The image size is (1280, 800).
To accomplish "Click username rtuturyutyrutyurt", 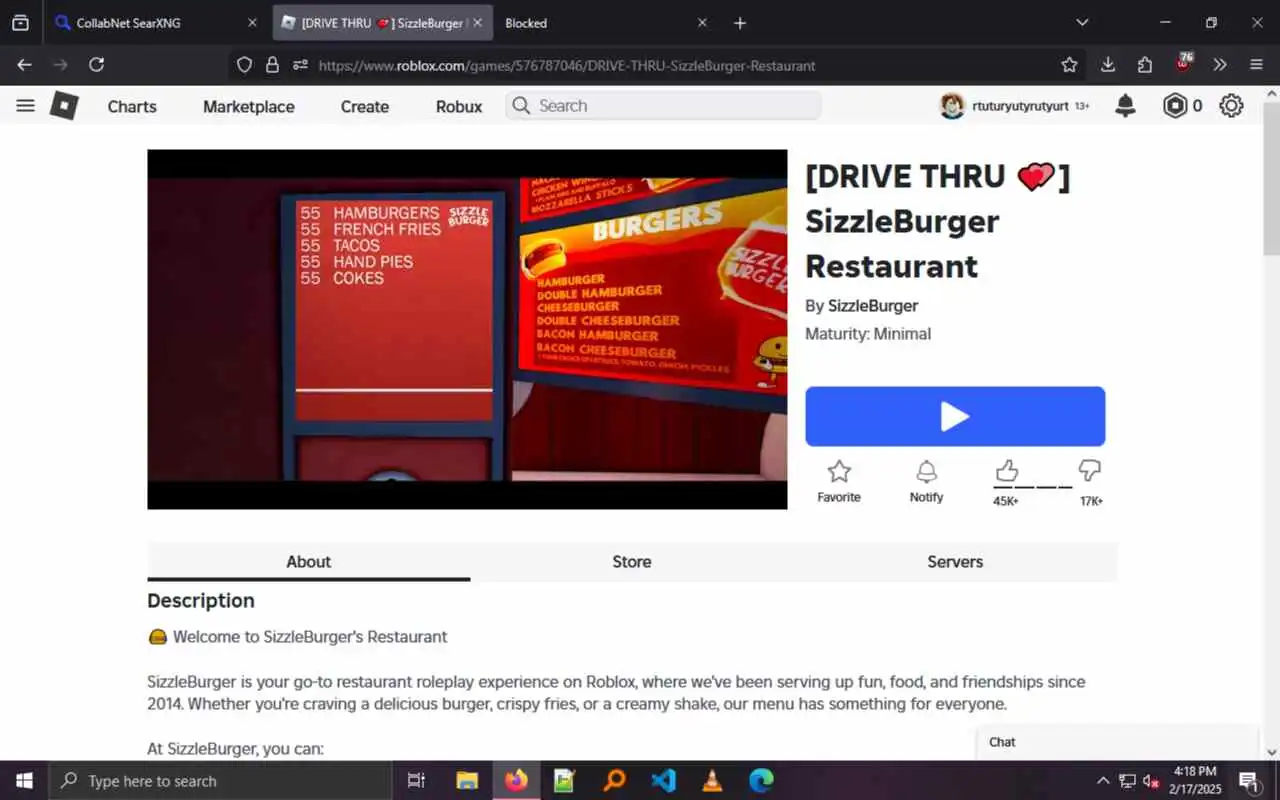I will (1020, 106).
